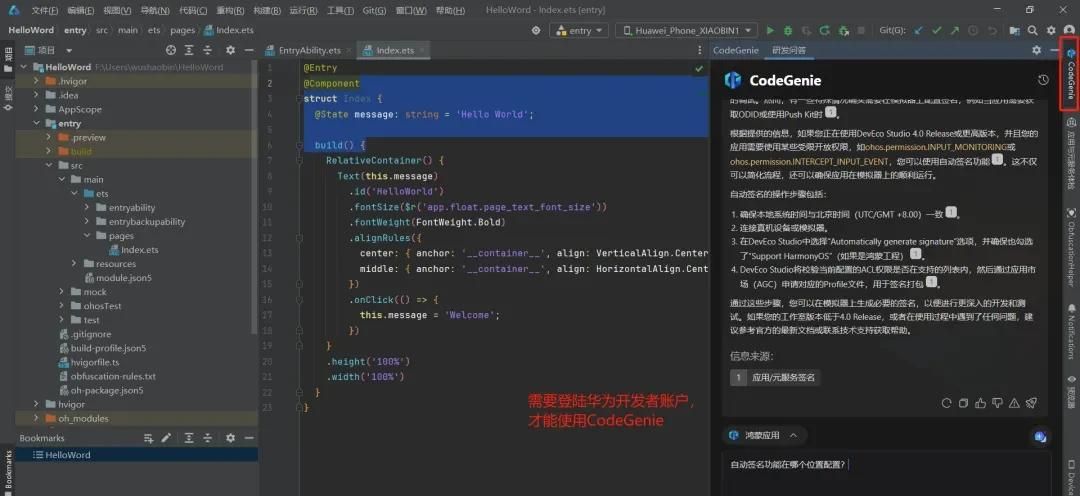This screenshot has height=496, width=1080.
Task: Open CodeGenie side tool window button
Action: point(1070,74)
